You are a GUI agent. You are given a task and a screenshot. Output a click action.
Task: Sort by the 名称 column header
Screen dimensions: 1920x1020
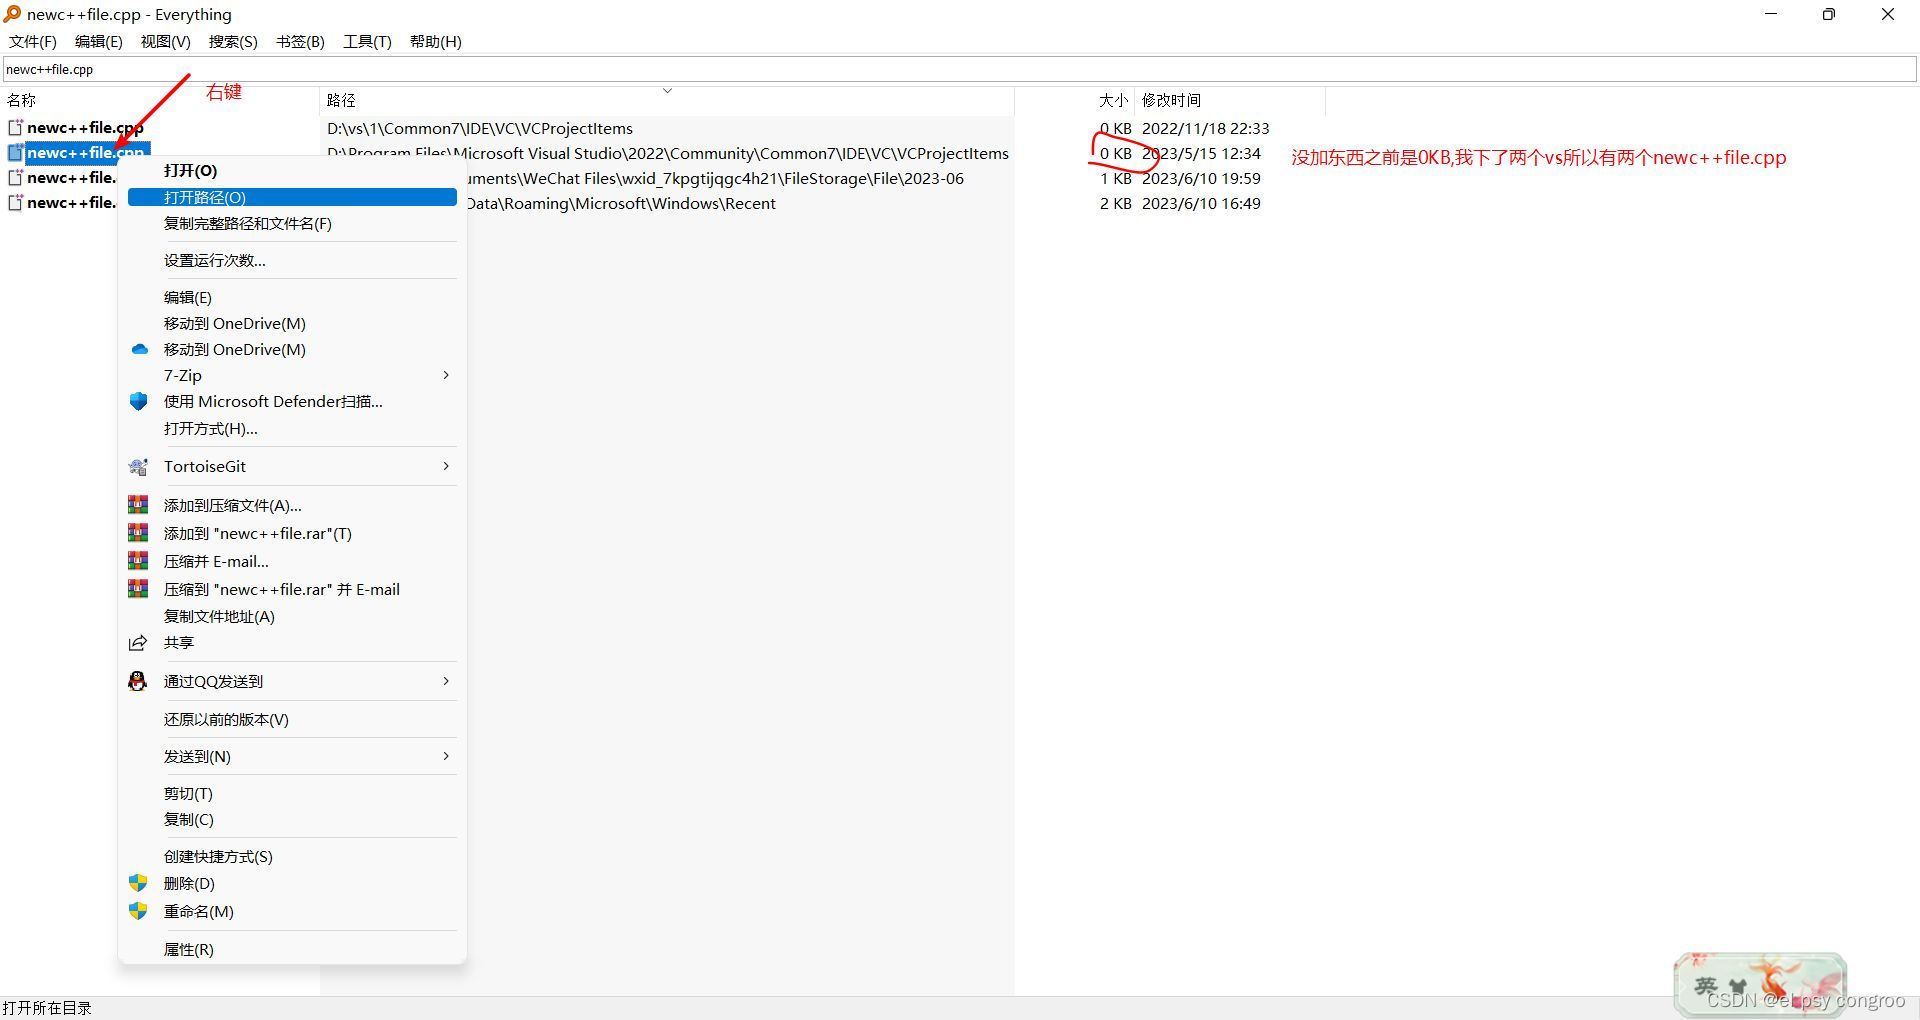160,100
